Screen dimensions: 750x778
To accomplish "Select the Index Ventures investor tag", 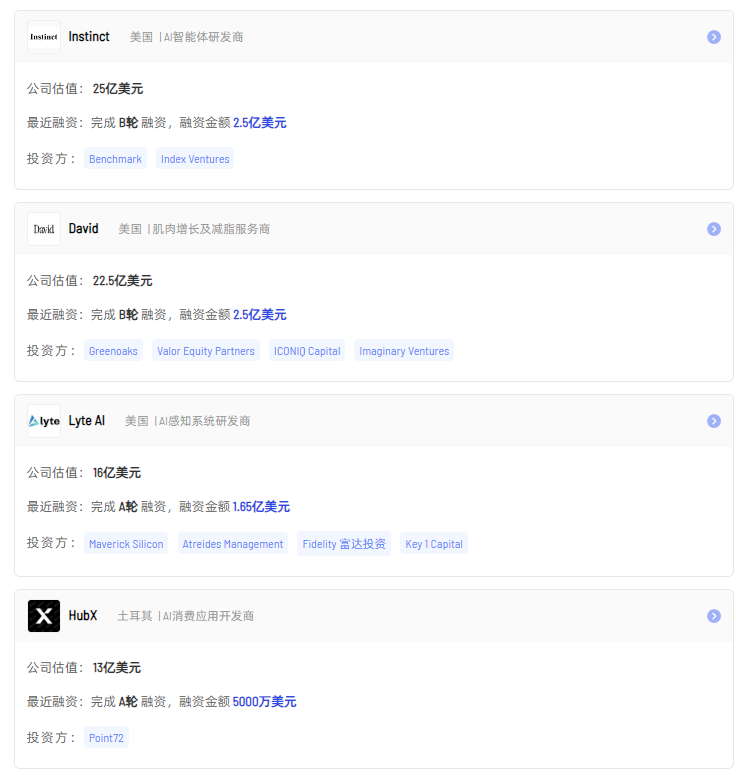I will point(195,159).
